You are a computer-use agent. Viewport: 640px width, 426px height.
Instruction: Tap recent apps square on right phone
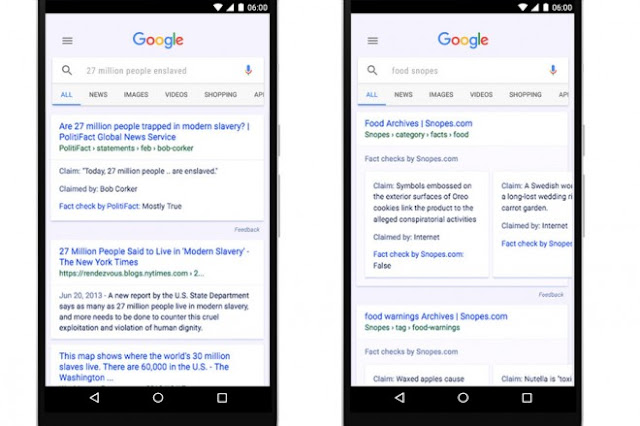click(x=527, y=397)
